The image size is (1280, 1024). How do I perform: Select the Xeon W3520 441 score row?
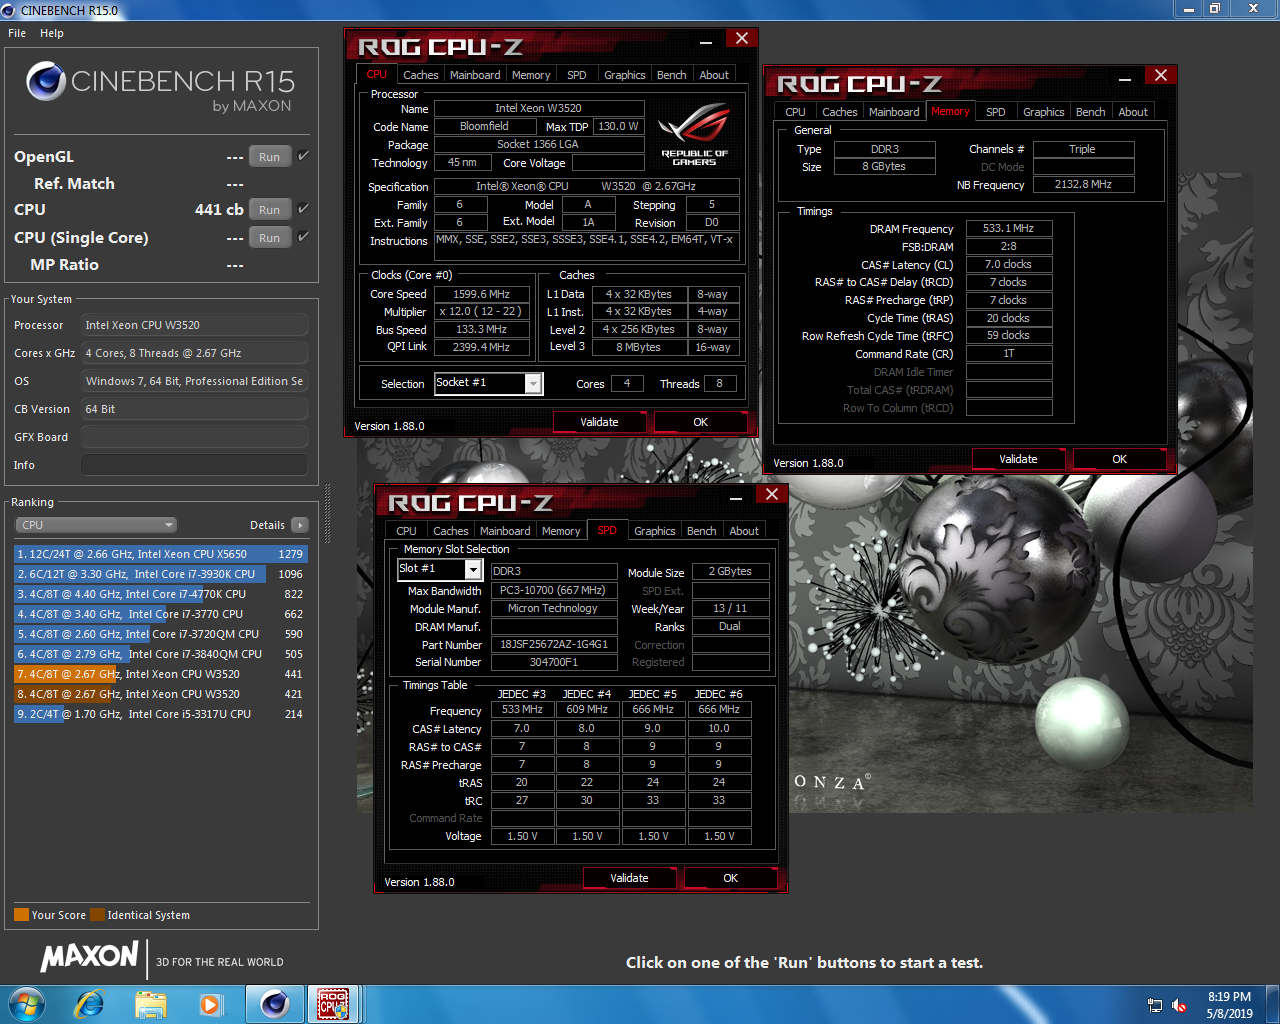[160, 674]
